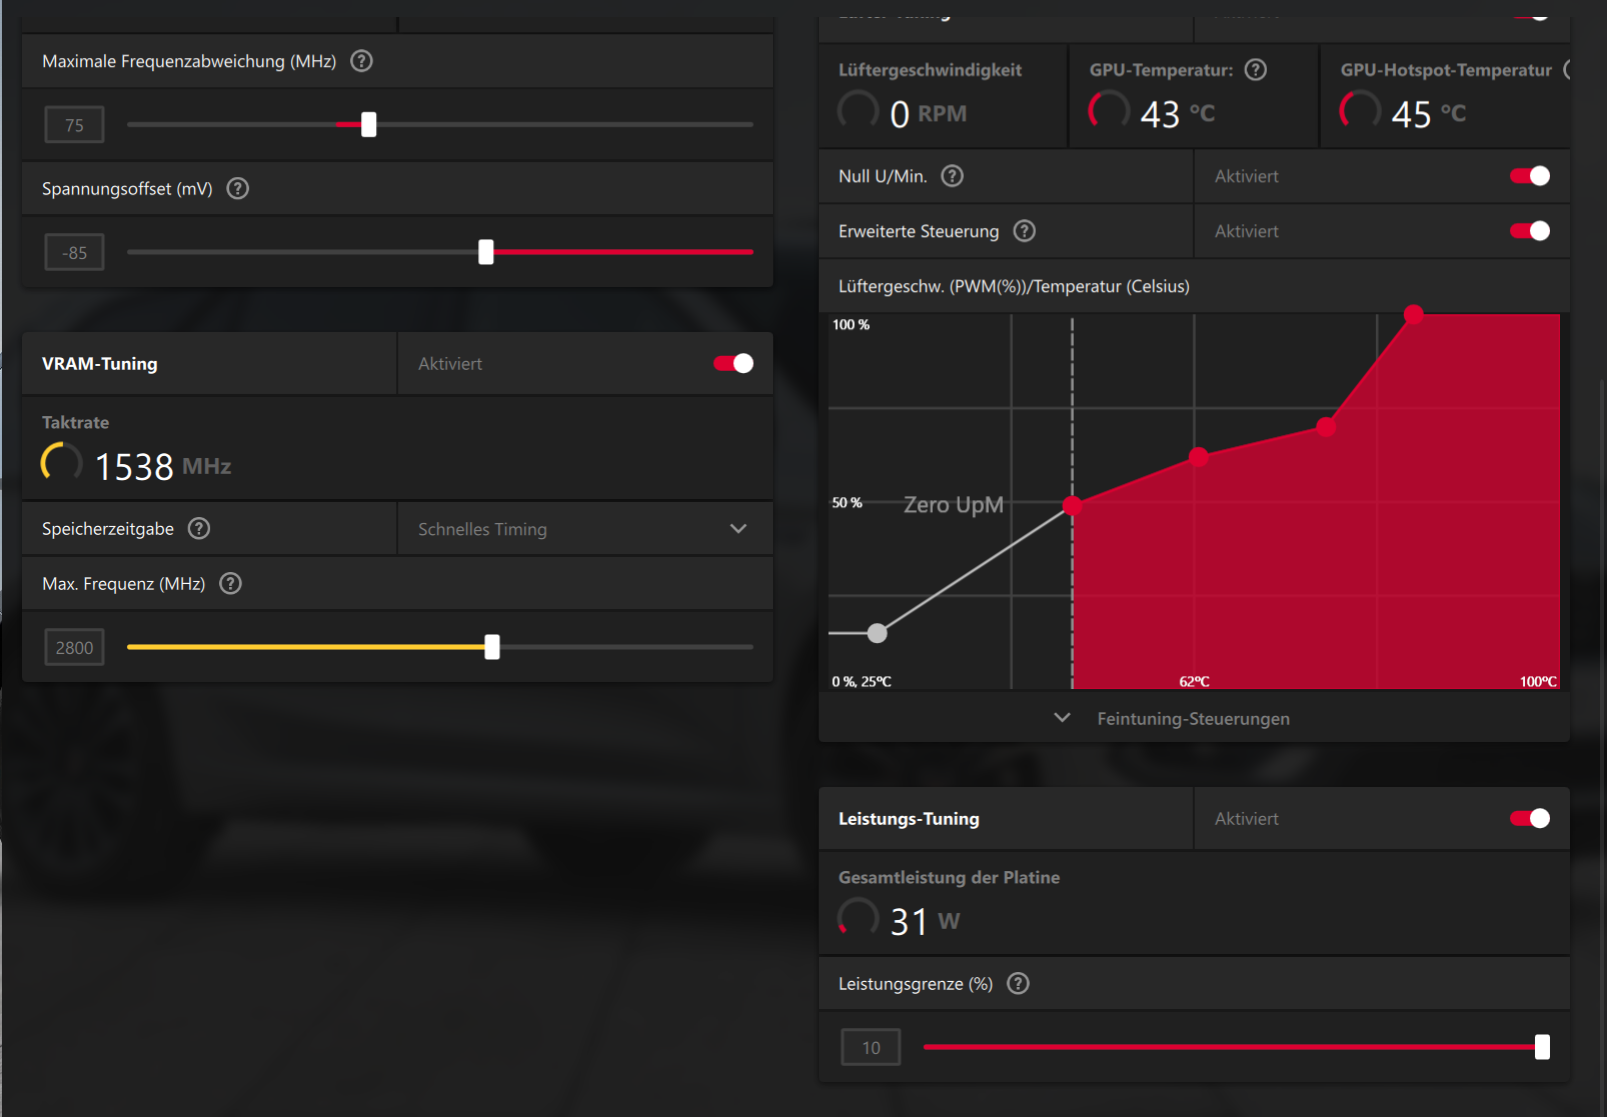Viewport: 1607px width, 1117px height.
Task: Open help icon beside Speicherzeitgabe
Action: click(x=199, y=528)
